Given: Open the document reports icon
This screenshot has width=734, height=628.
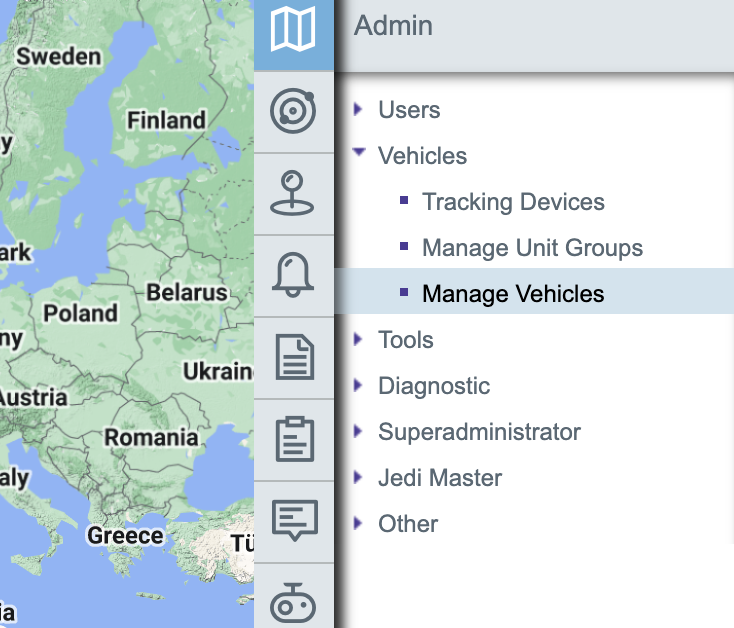Looking at the screenshot, I should pyautogui.click(x=293, y=357).
